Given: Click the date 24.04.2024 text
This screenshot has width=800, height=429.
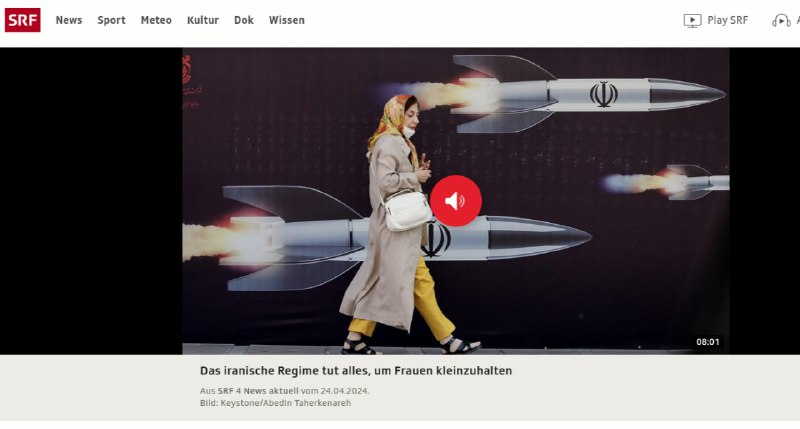Looking at the screenshot, I should click(344, 391).
